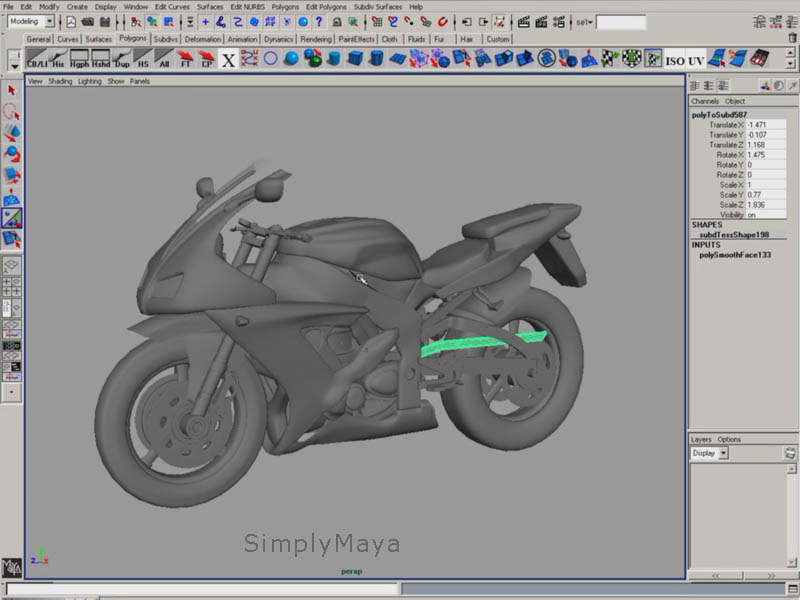The width and height of the screenshot is (800, 600).
Task: Toggle the Channel Box display button
Action: [x=791, y=22]
